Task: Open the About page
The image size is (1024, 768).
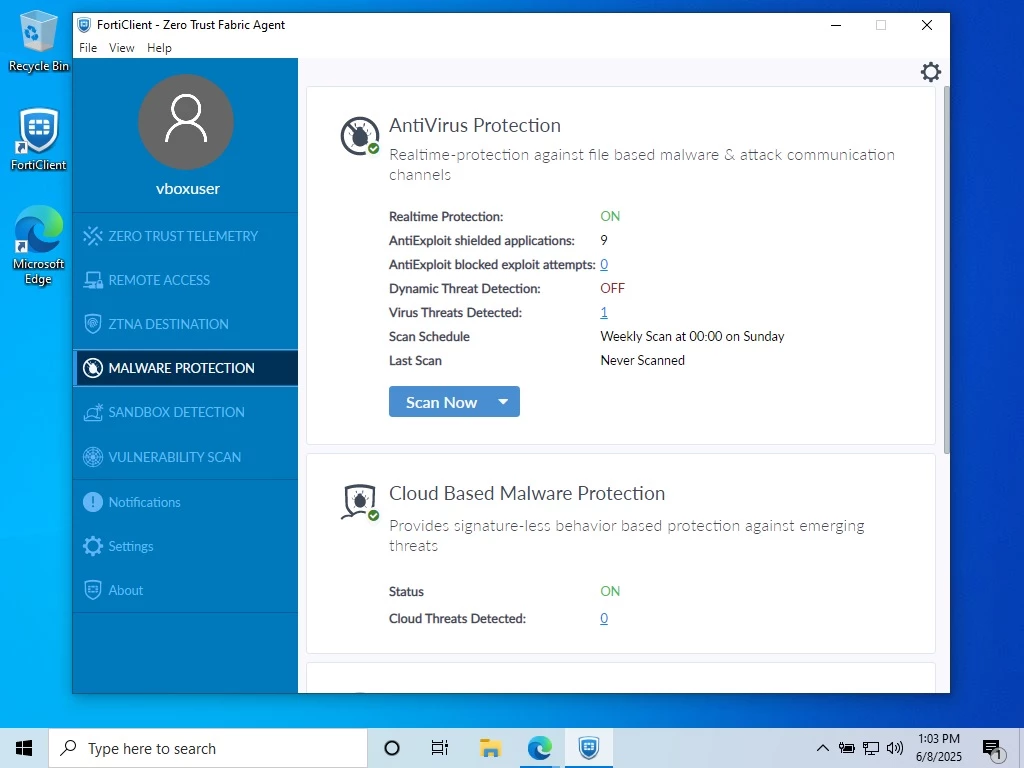Action: (185, 590)
